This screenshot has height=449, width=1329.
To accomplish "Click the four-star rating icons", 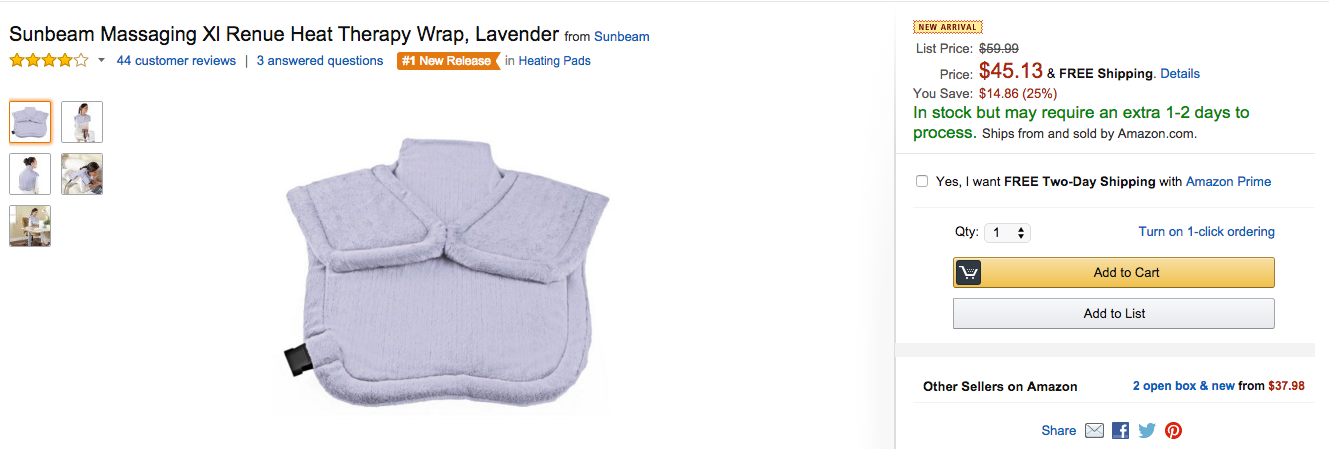I will pyautogui.click(x=49, y=61).
